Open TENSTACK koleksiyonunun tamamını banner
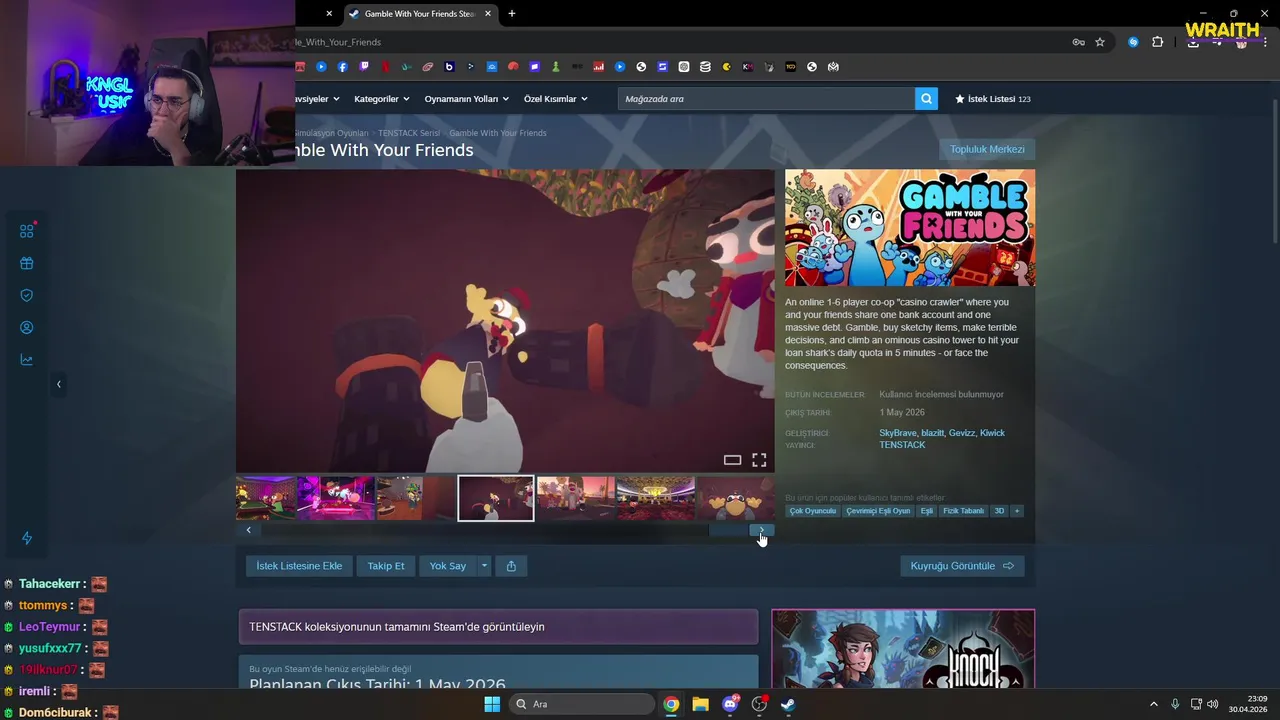This screenshot has height=720, width=1280. pyautogui.click(x=498, y=627)
